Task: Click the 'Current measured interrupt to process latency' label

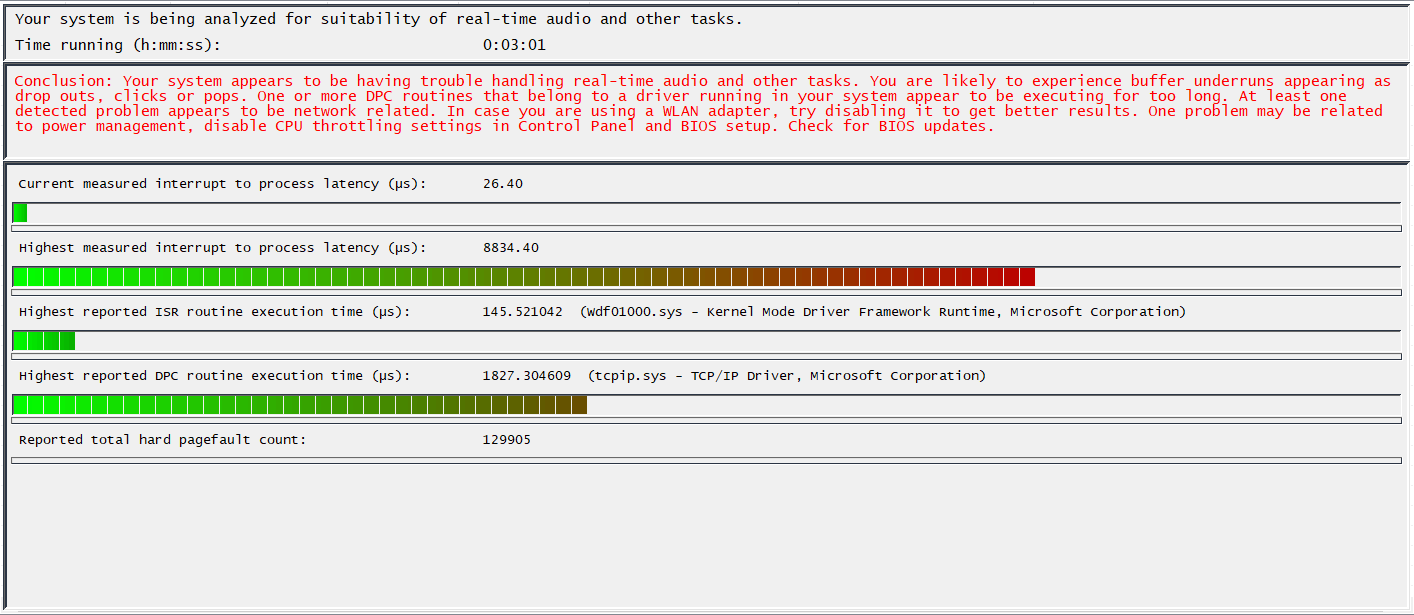Action: pyautogui.click(x=222, y=184)
